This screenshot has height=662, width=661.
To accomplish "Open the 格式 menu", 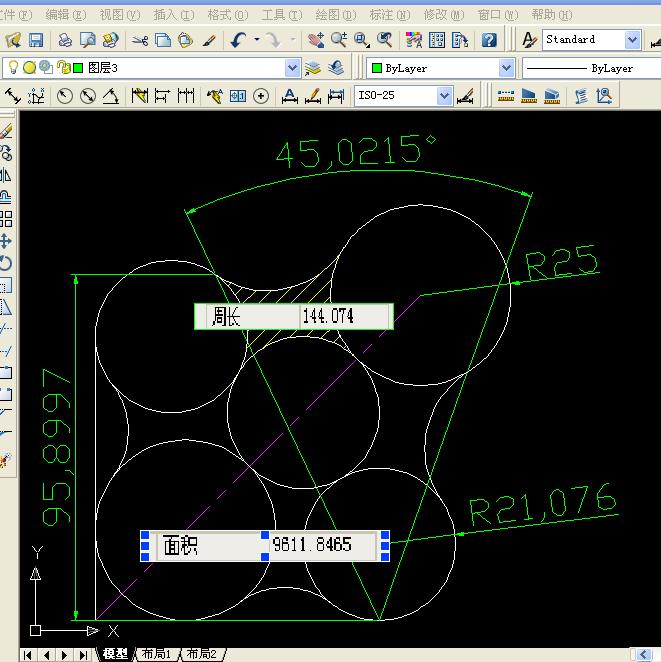I will click(x=228, y=15).
